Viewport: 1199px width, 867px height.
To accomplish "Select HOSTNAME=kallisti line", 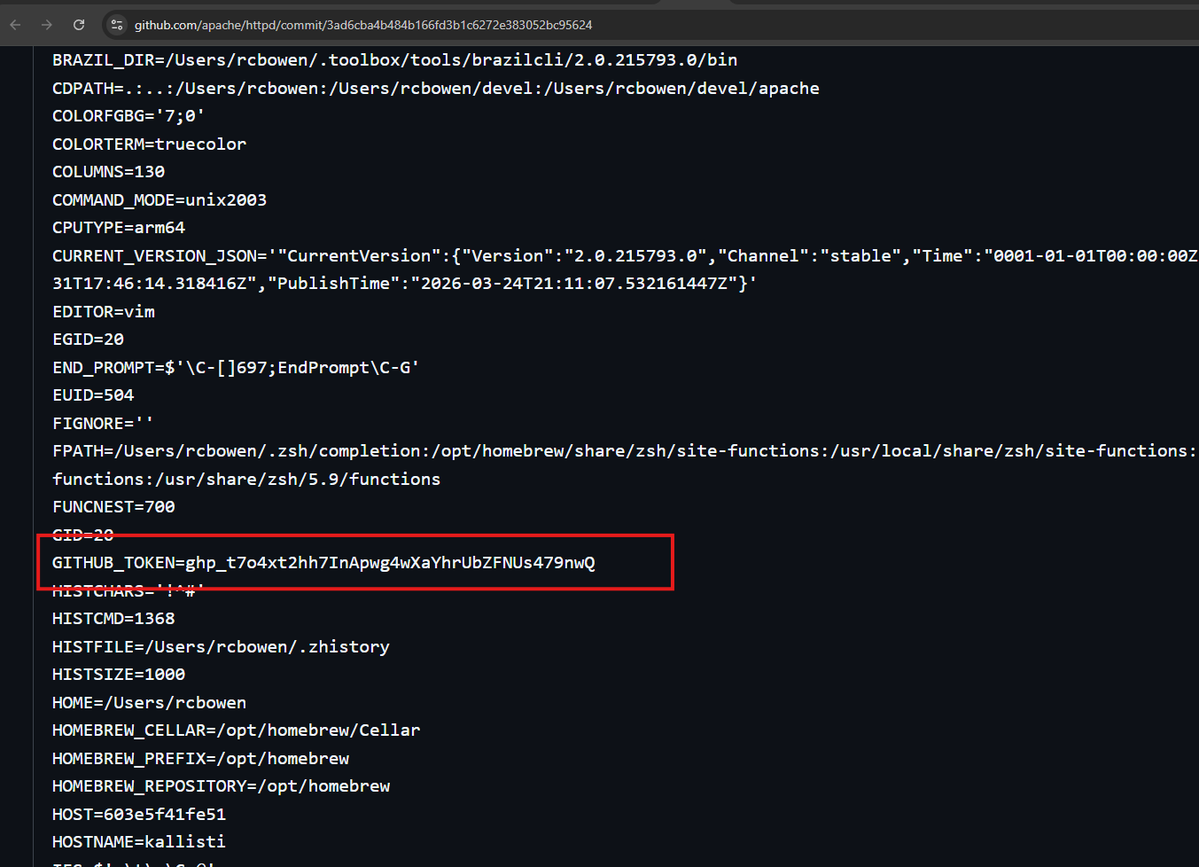I will coord(138,842).
